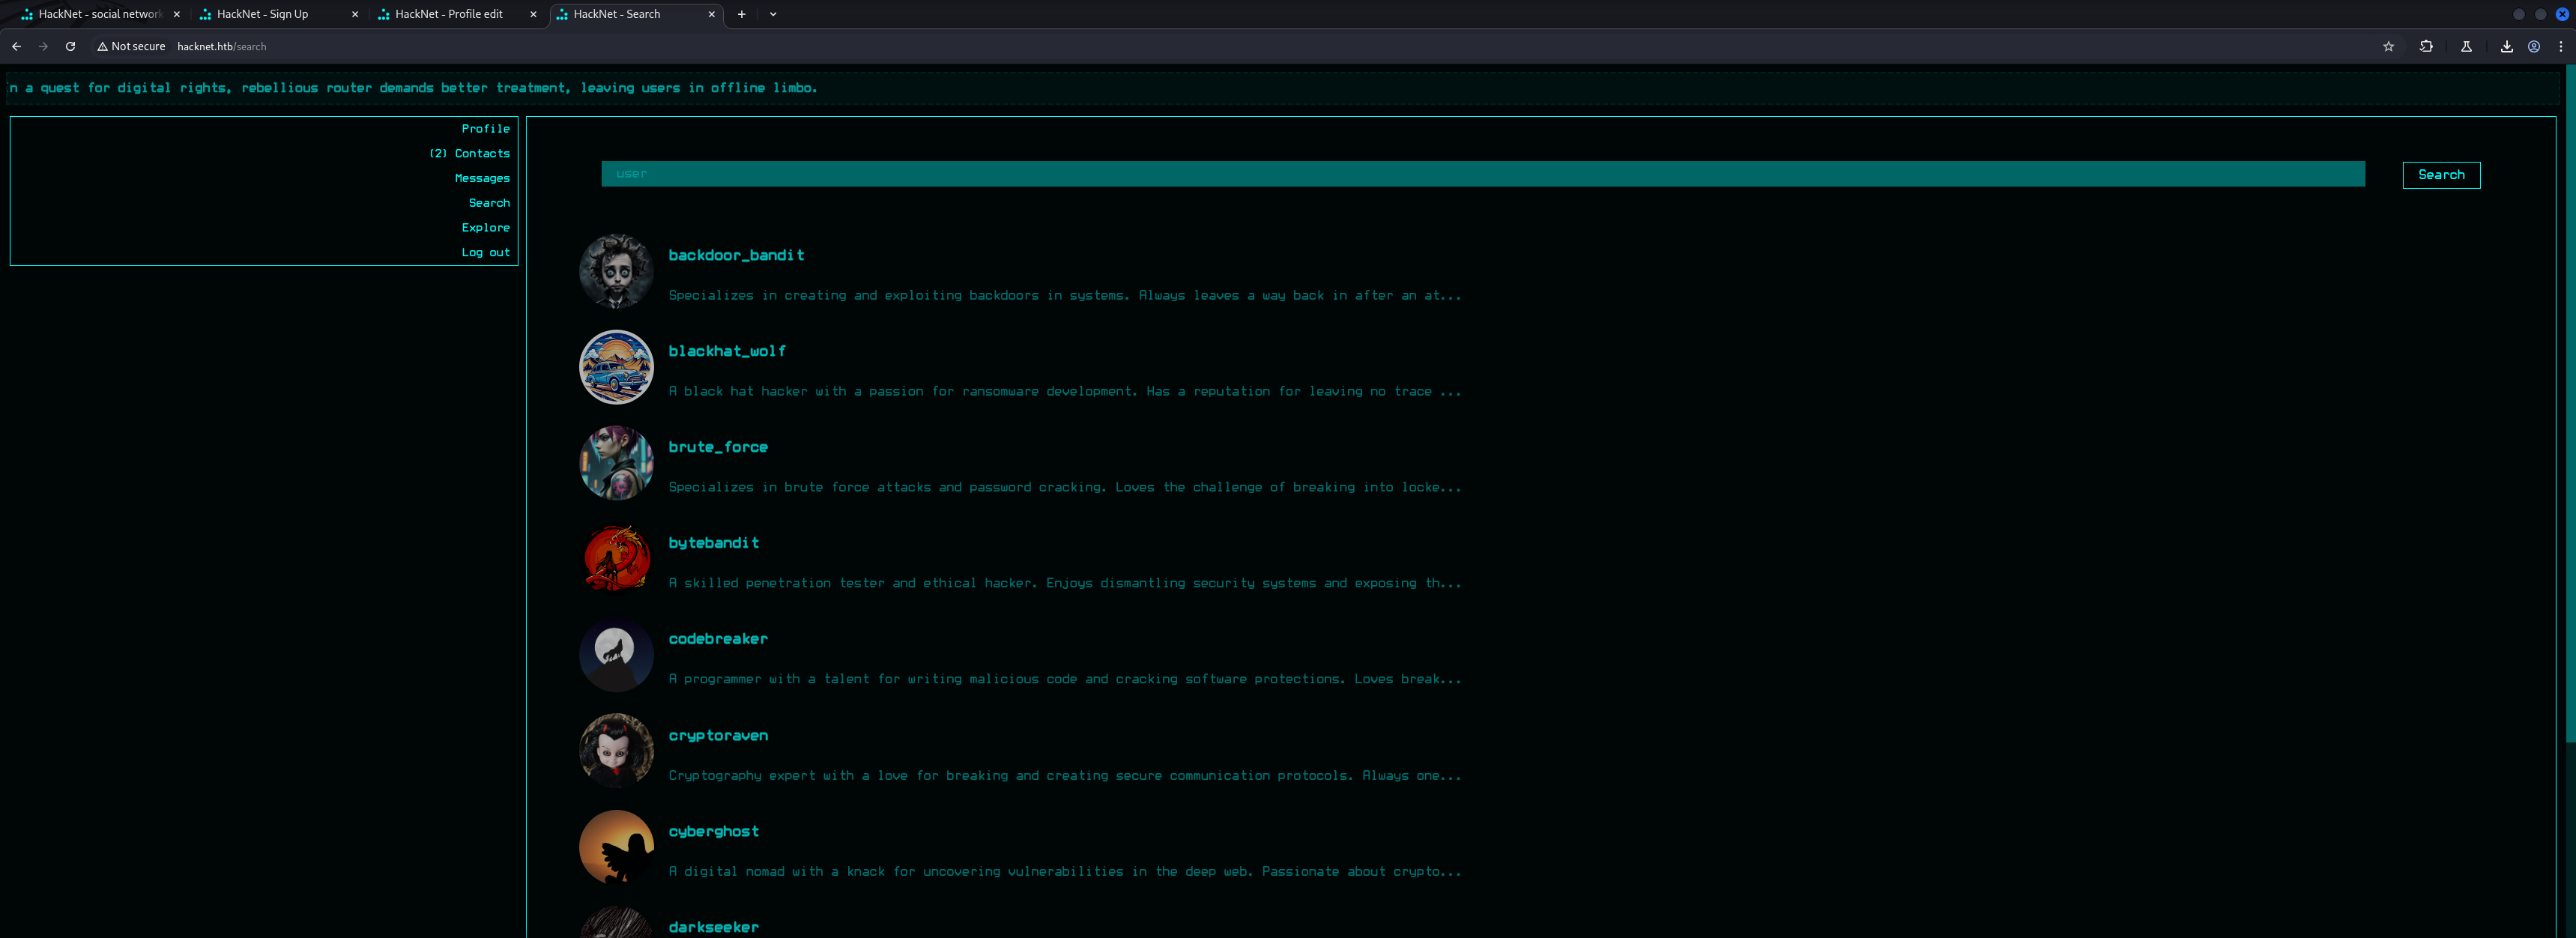Click the Not secure site info indicator
Viewport: 2576px width, 938px height.
131,46
